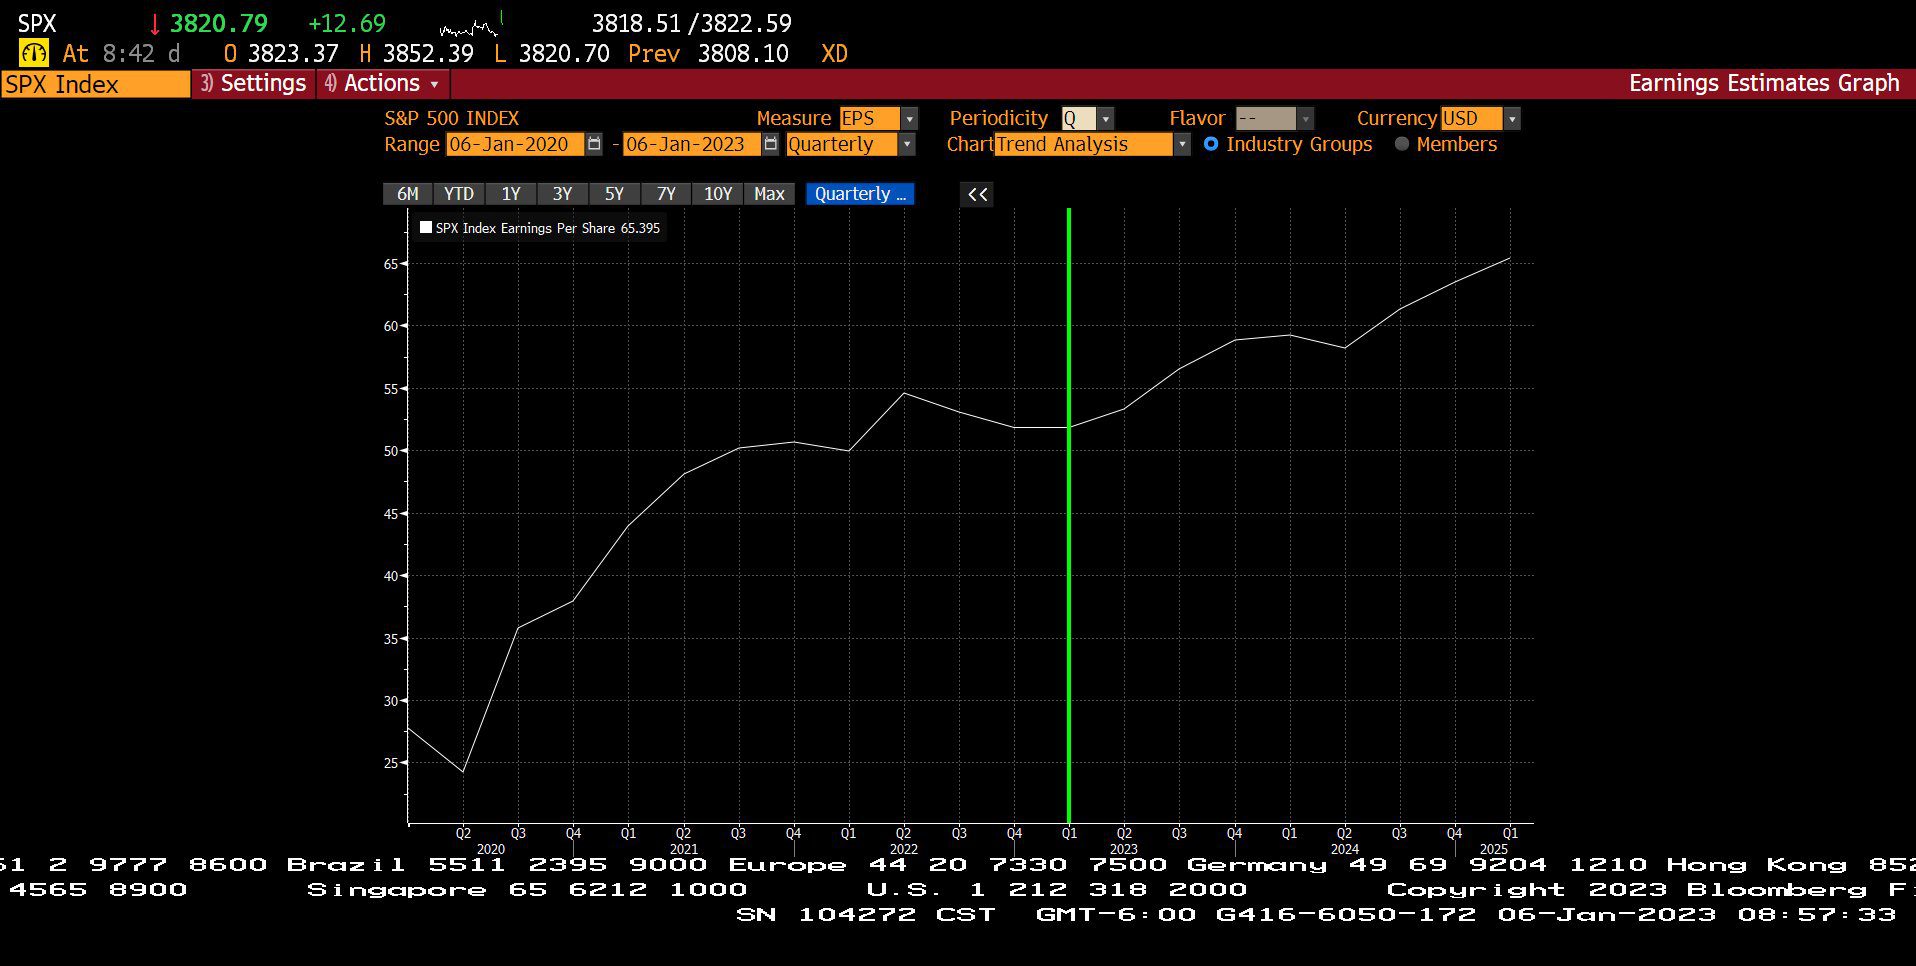The height and width of the screenshot is (966, 1916).
Task: Select the YTD range tab
Action: point(459,194)
